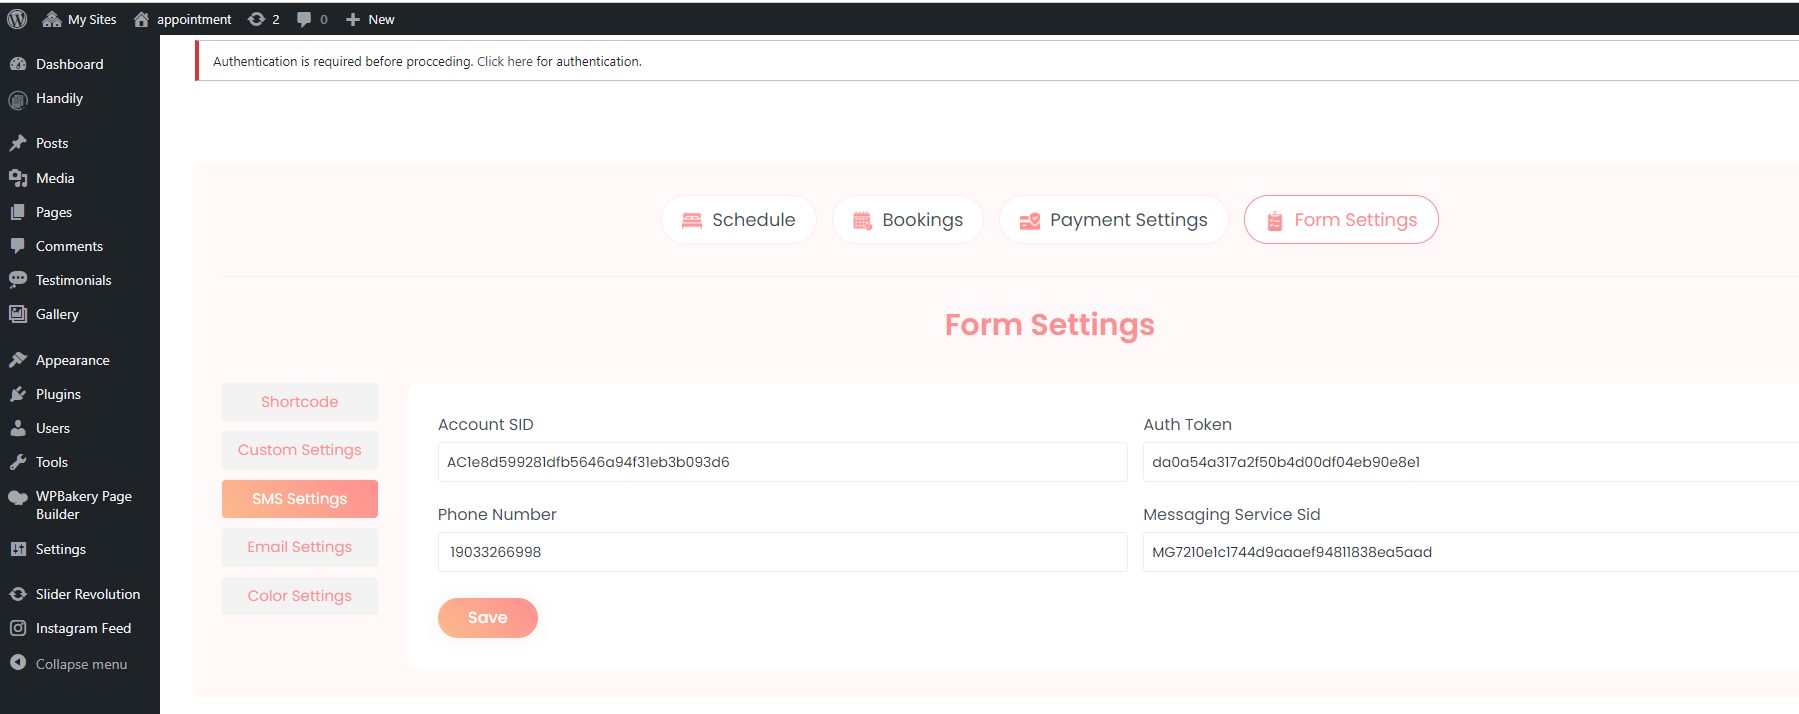The height and width of the screenshot is (714, 1799).
Task: Open the Bookings tab
Action: pyautogui.click(x=907, y=220)
